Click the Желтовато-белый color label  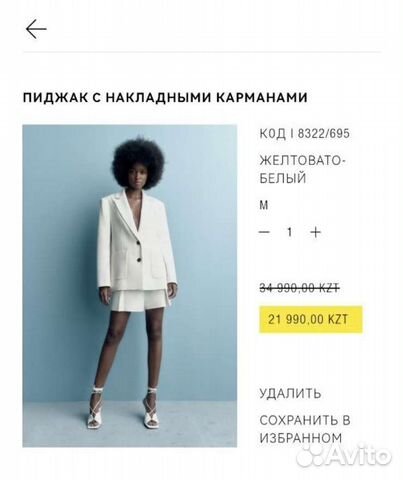(302, 169)
